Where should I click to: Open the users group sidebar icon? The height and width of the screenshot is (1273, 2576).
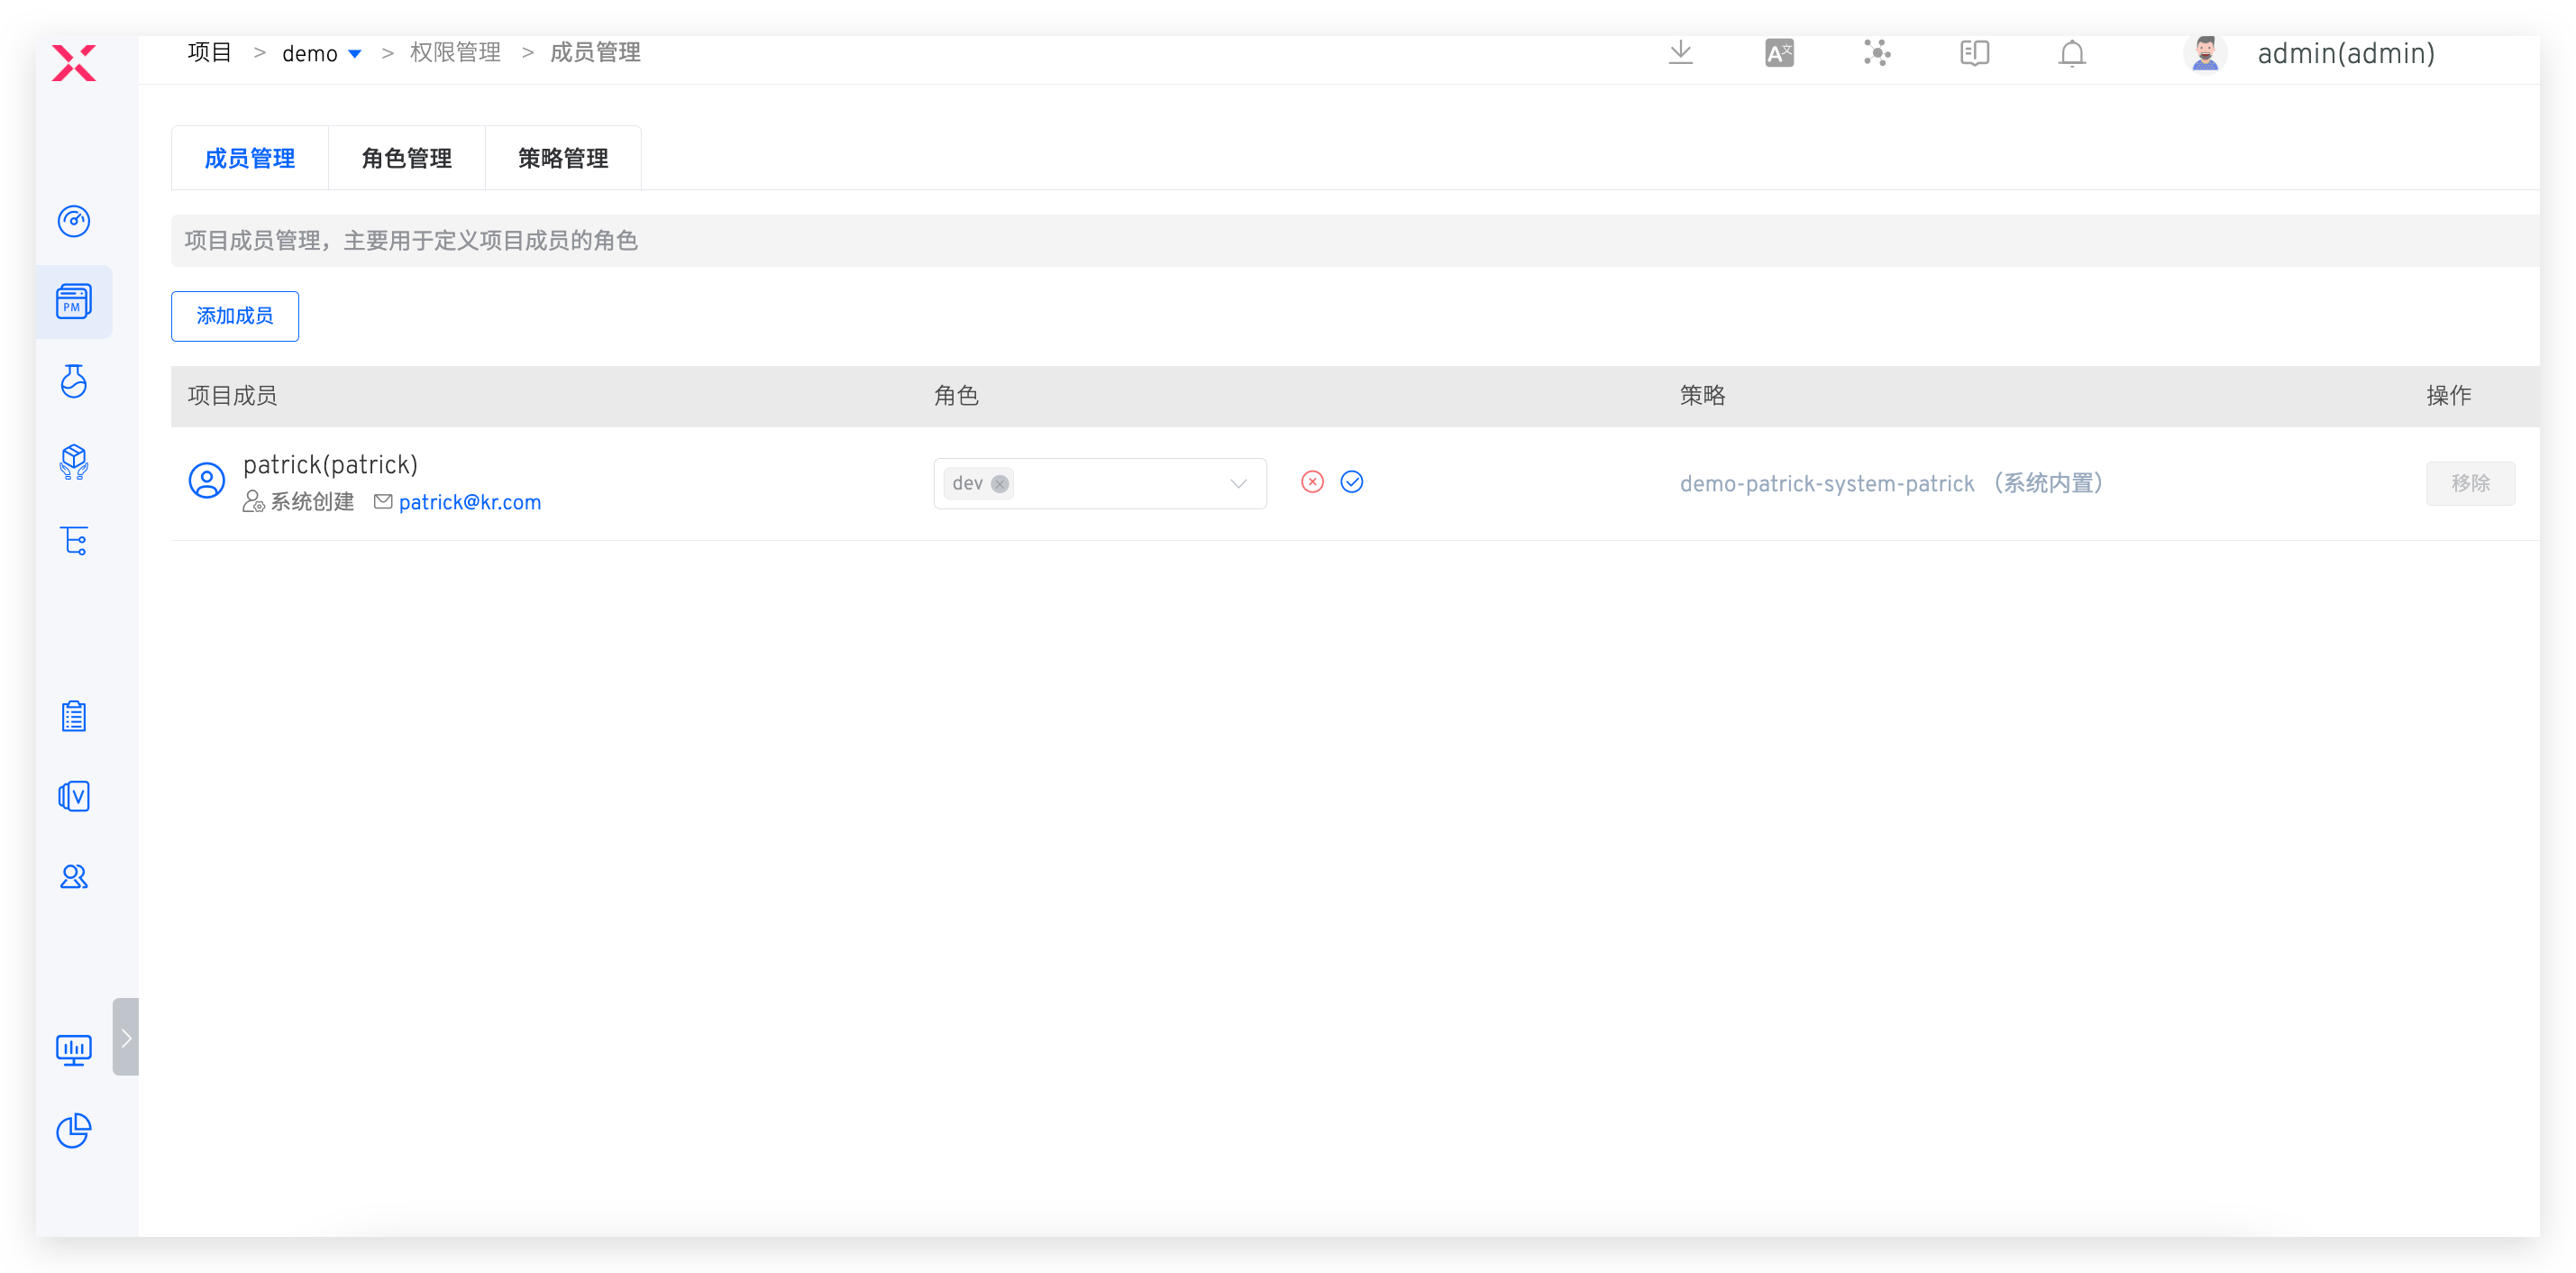[74, 876]
